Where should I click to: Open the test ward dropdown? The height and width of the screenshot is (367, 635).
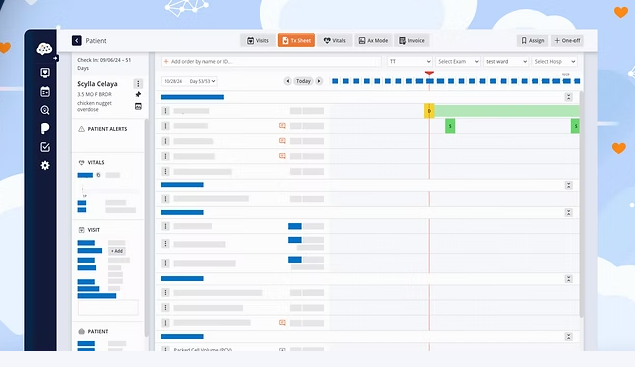506,62
